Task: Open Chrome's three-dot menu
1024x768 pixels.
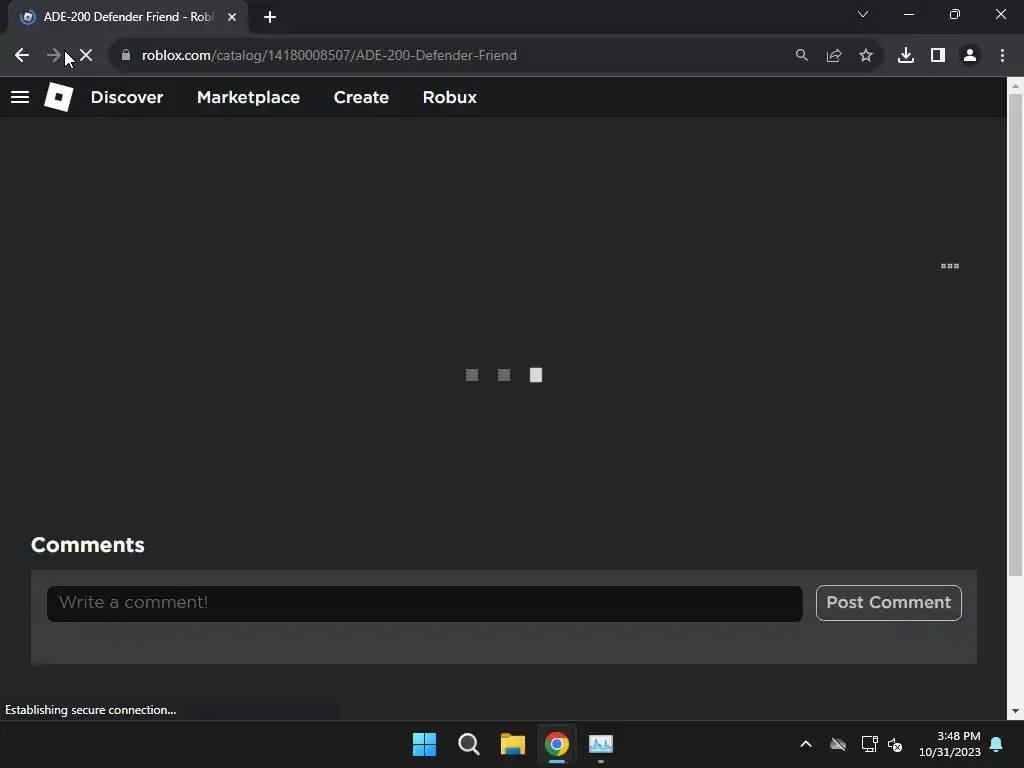Action: tap(1002, 56)
